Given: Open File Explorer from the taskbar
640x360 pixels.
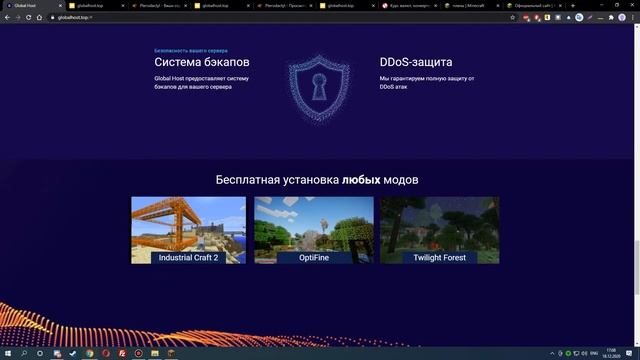Looking at the screenshot, I should [155, 353].
